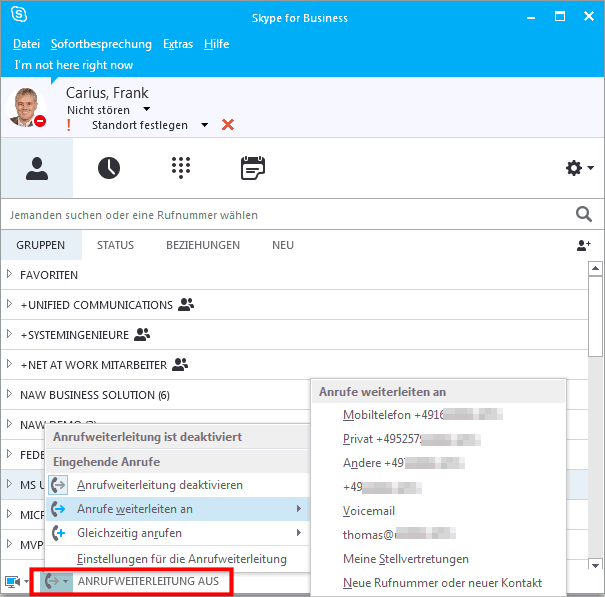Open Gleichzeitig anrufen submenu

pos(178,533)
